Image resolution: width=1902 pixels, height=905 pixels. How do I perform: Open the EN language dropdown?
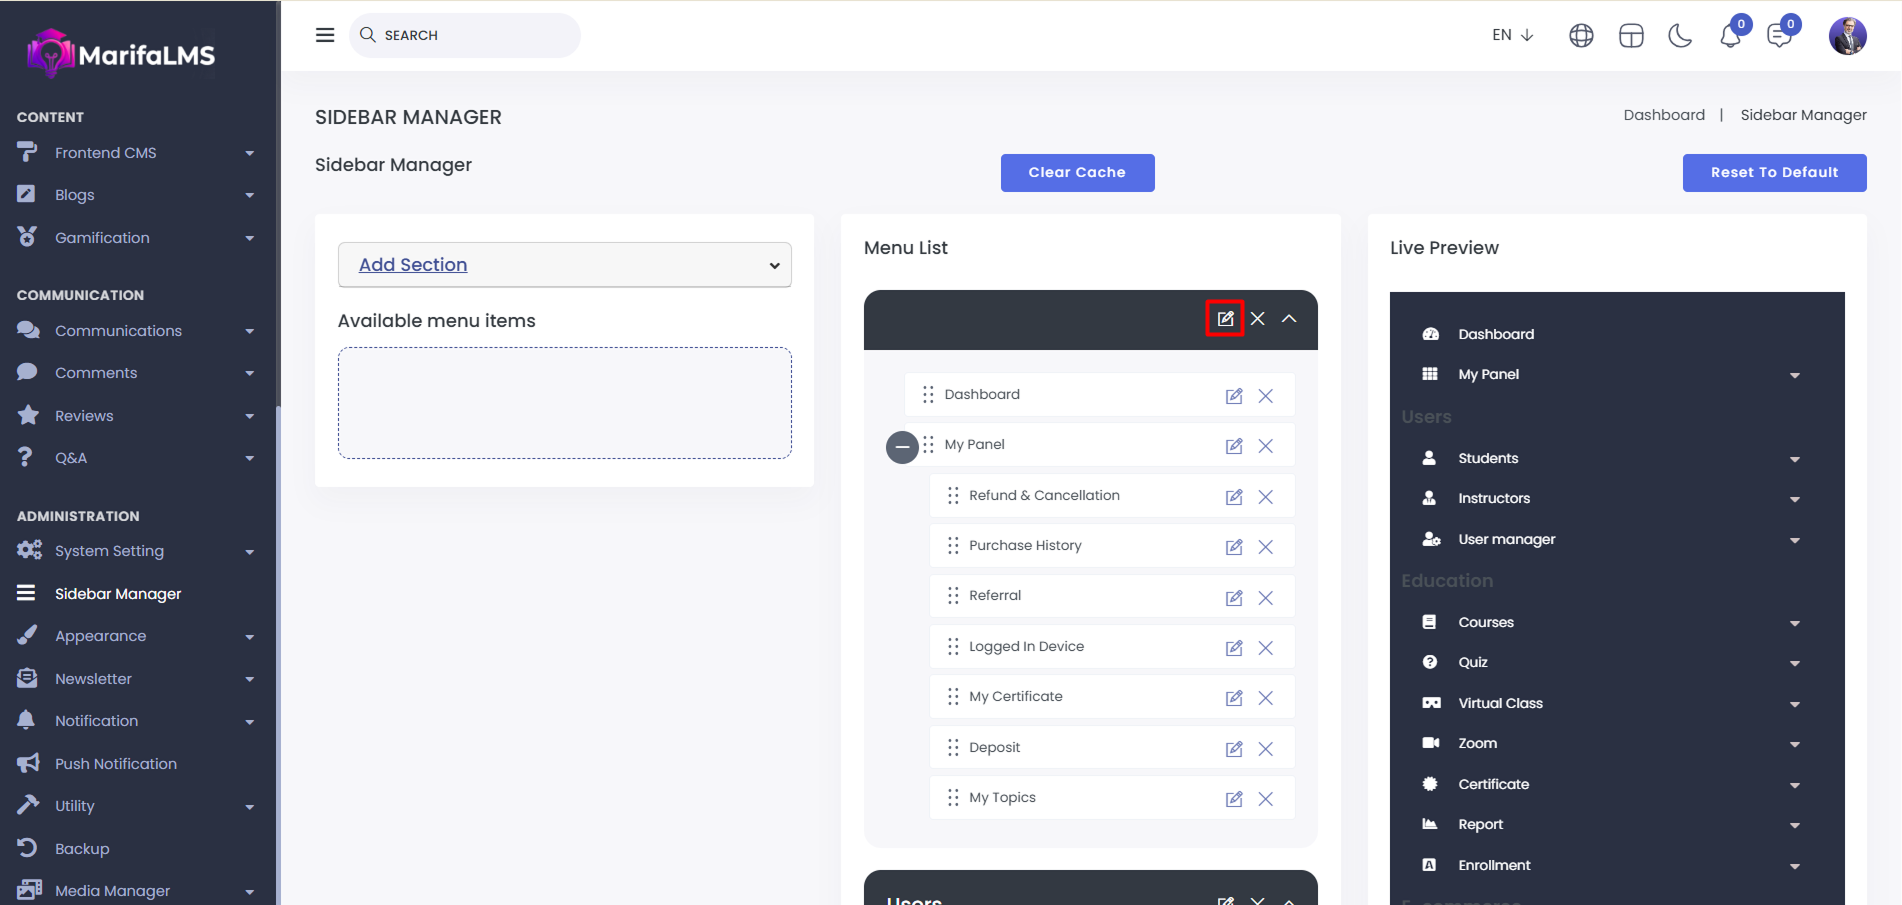(1512, 35)
